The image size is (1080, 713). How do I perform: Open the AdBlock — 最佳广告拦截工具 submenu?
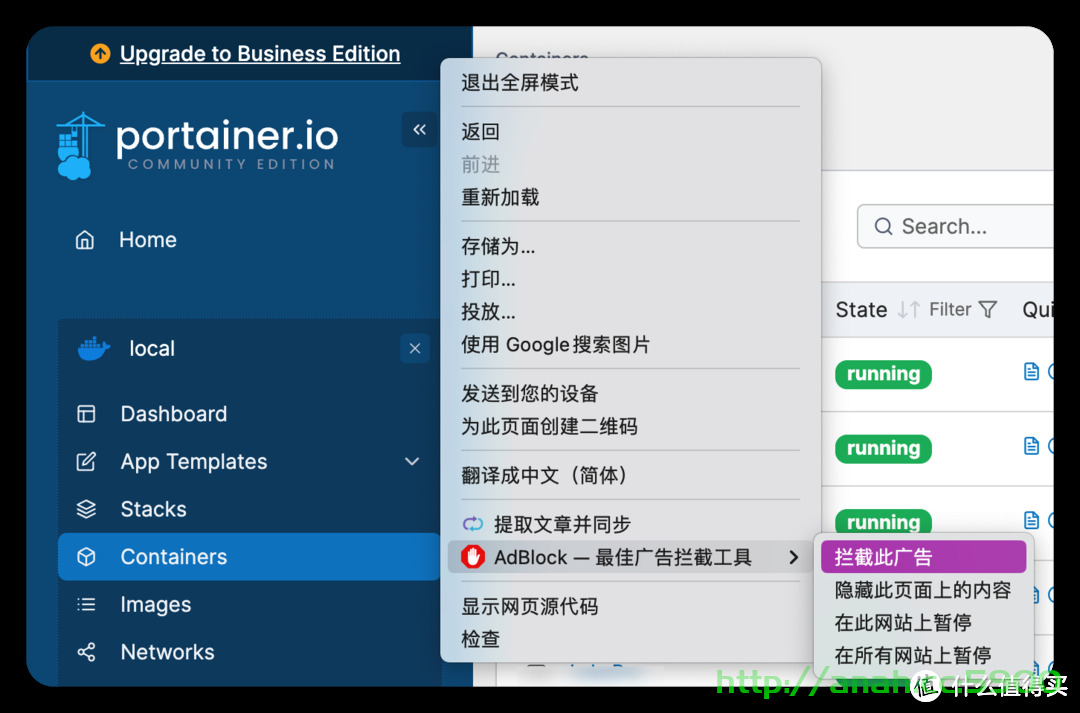click(630, 557)
